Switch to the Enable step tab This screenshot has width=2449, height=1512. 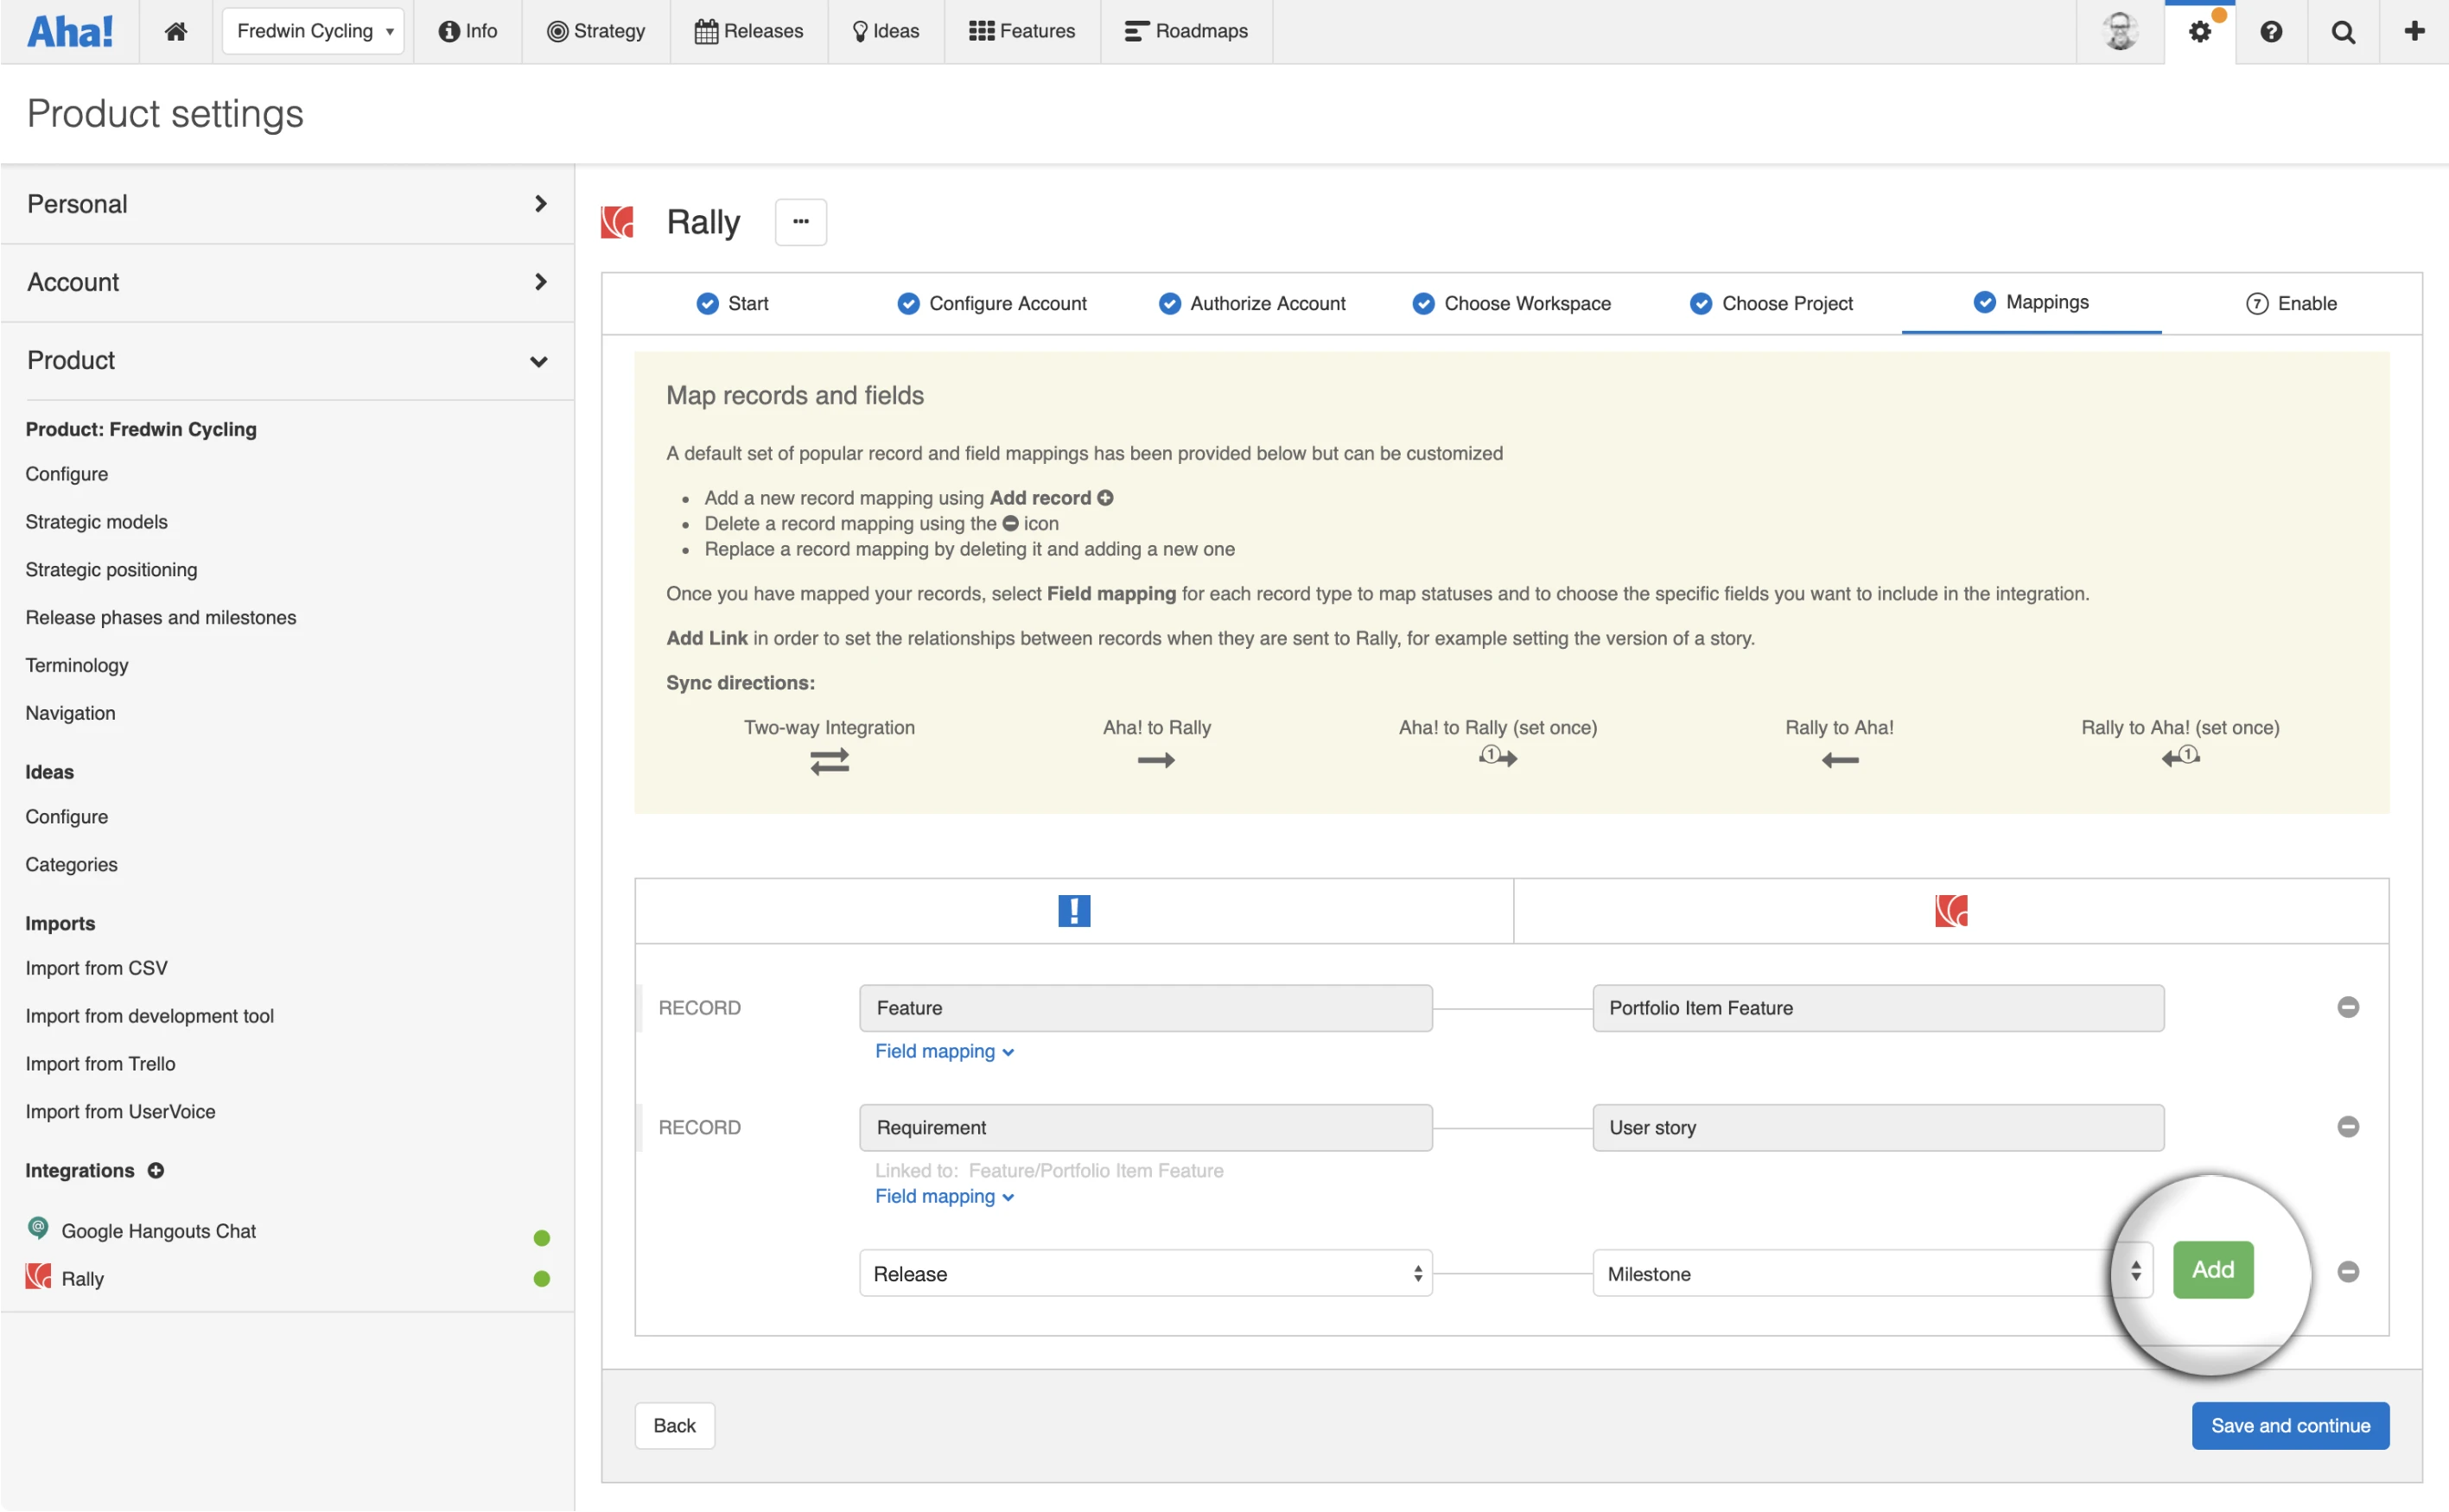pos(2291,303)
